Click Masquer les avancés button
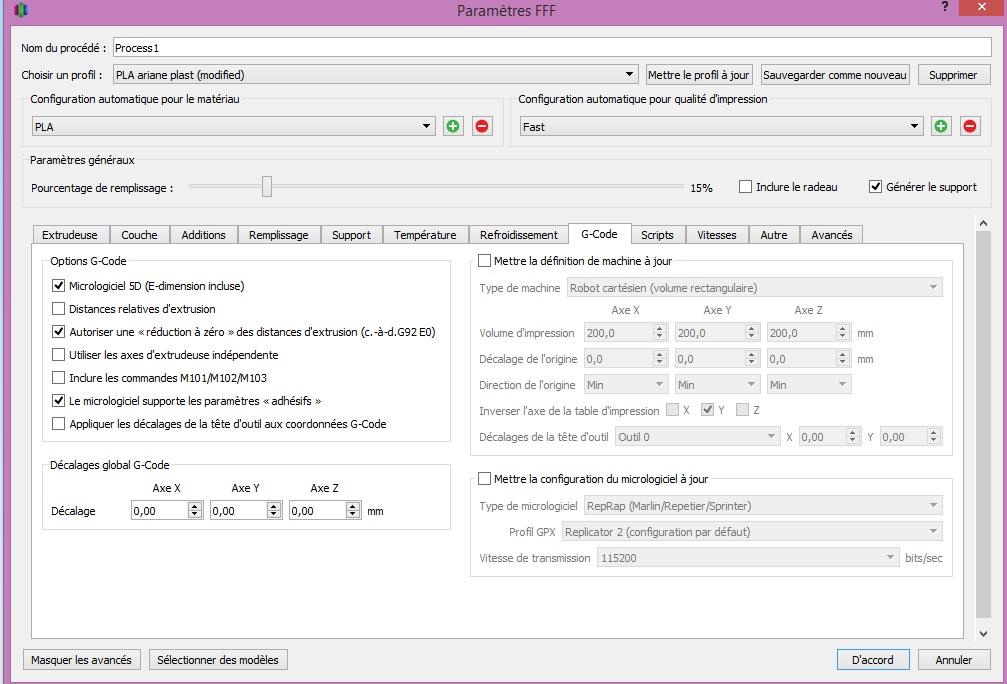Image resolution: width=1007 pixels, height=684 pixels. point(82,660)
